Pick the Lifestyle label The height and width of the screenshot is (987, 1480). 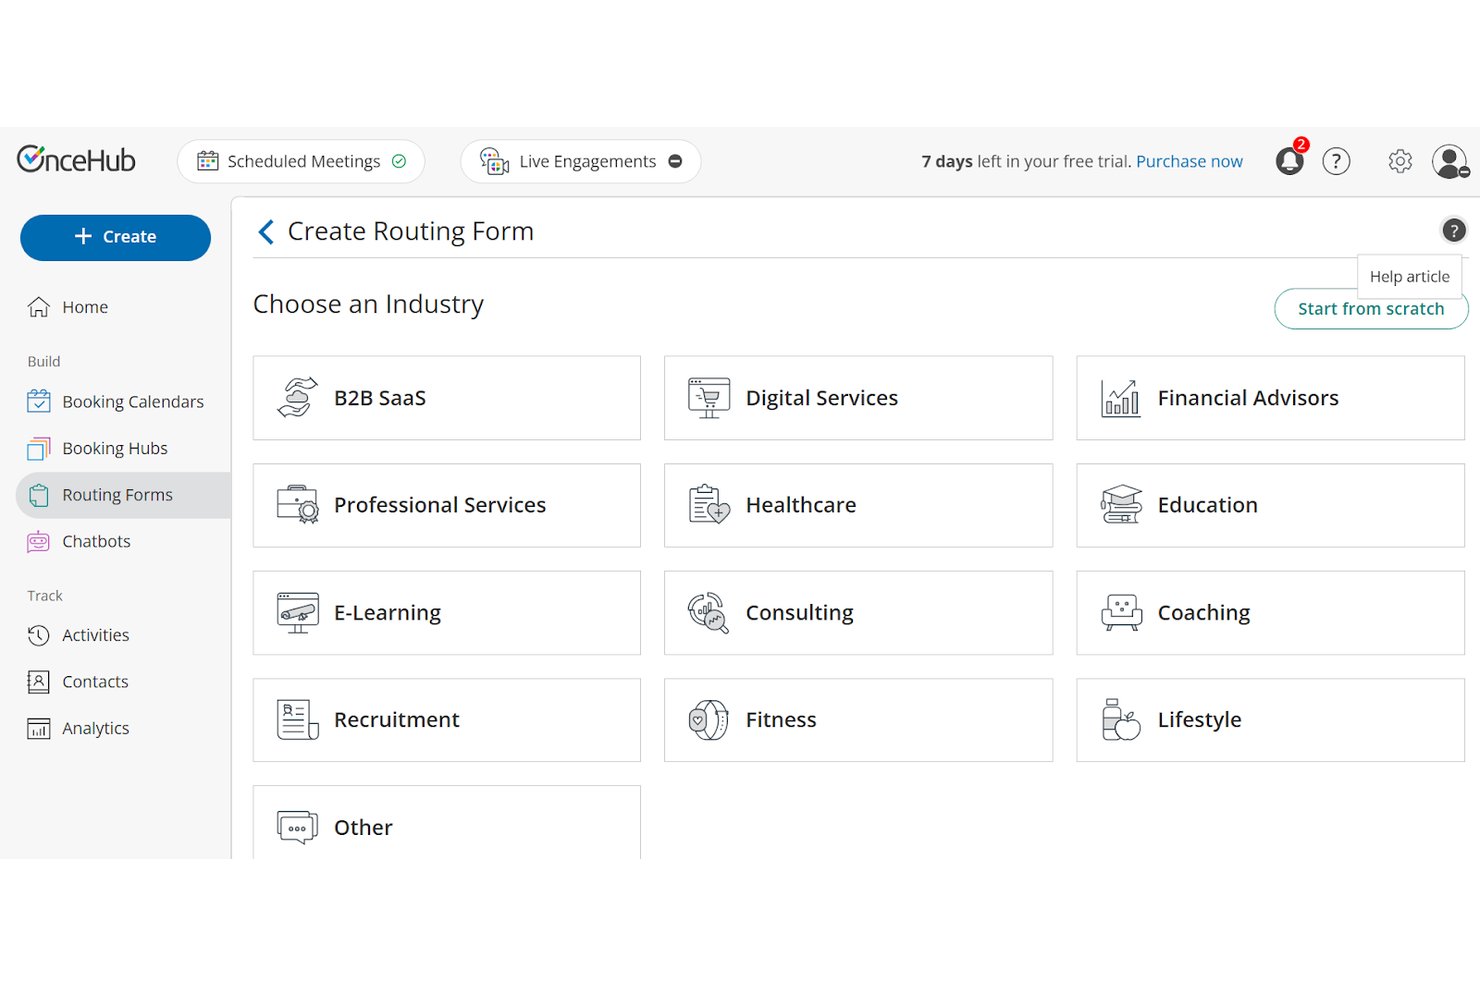(x=1200, y=720)
